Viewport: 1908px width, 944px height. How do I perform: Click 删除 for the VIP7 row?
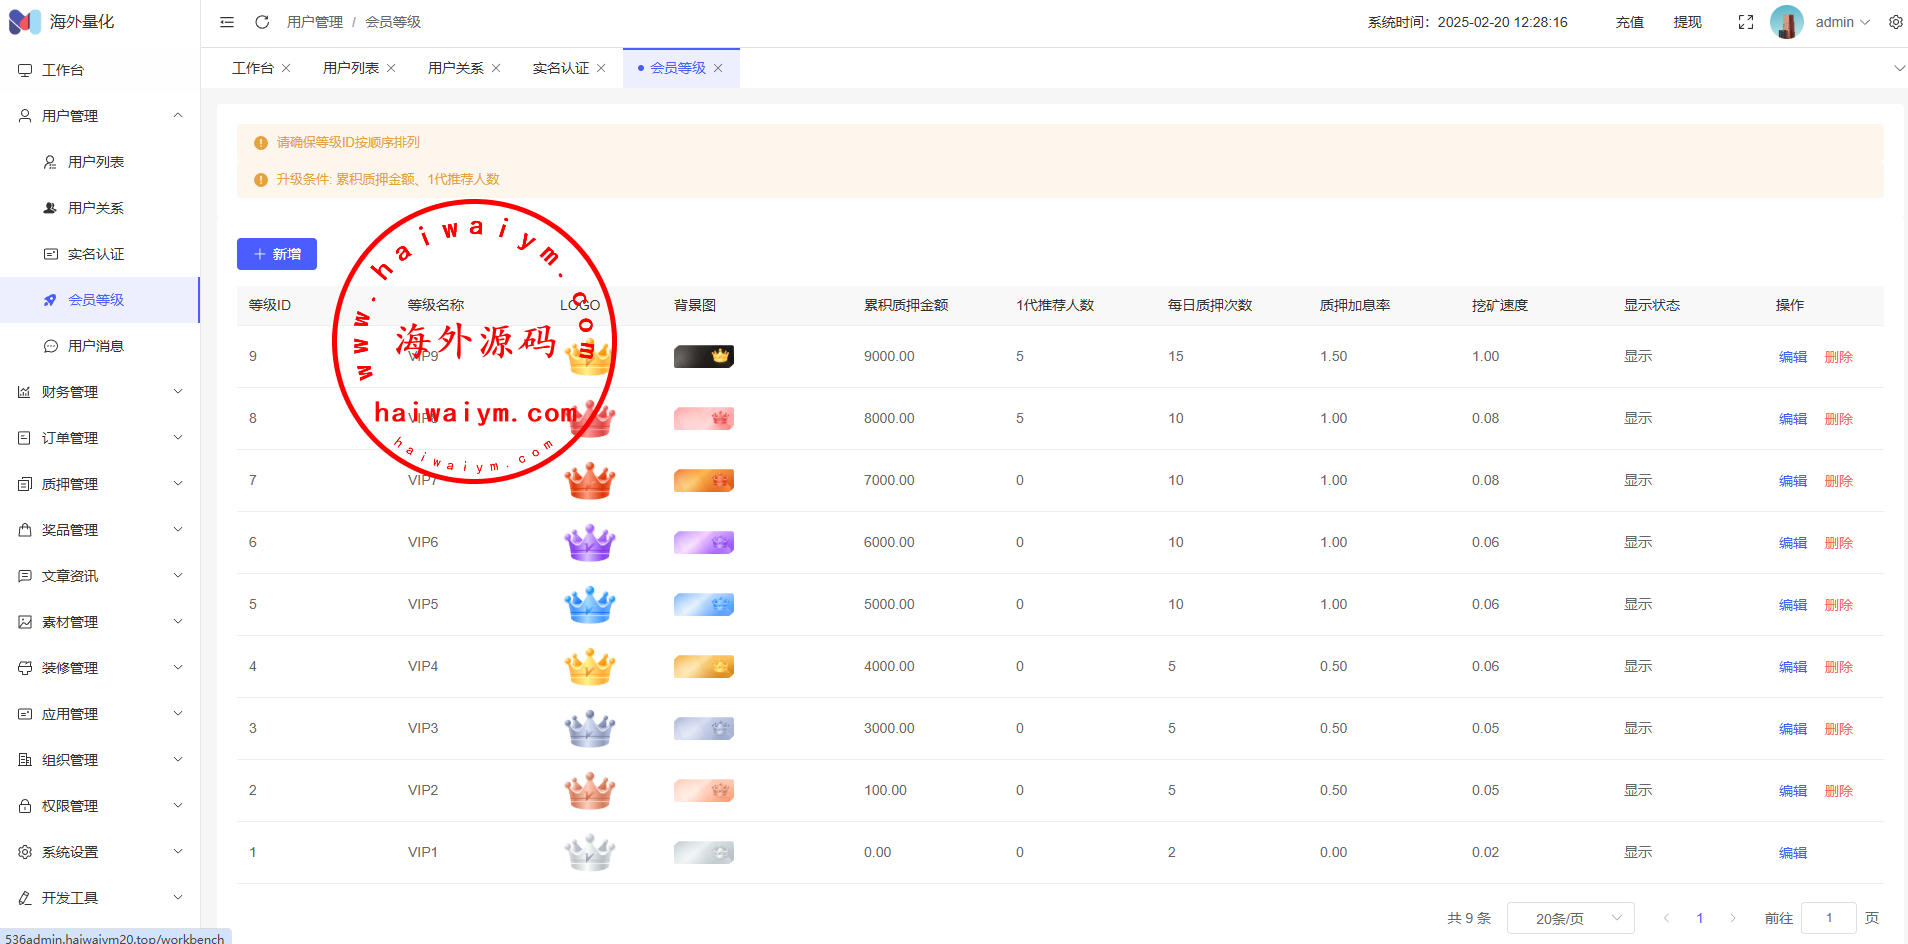pos(1838,481)
